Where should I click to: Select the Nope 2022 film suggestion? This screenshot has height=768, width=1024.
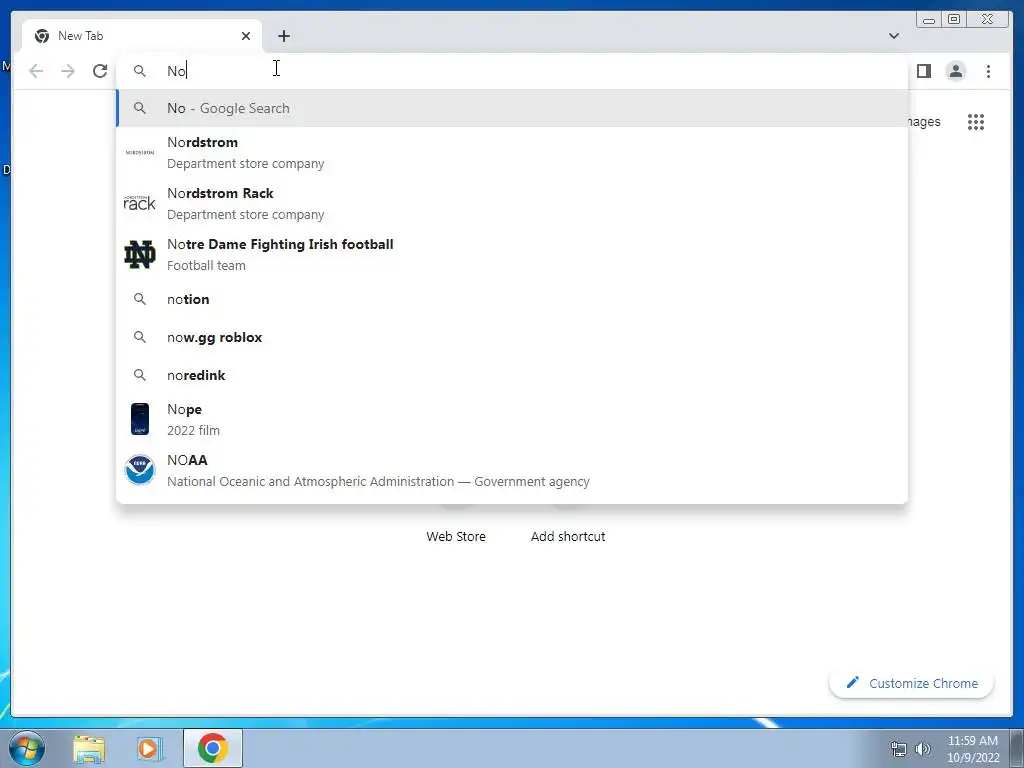pyautogui.click(x=512, y=419)
